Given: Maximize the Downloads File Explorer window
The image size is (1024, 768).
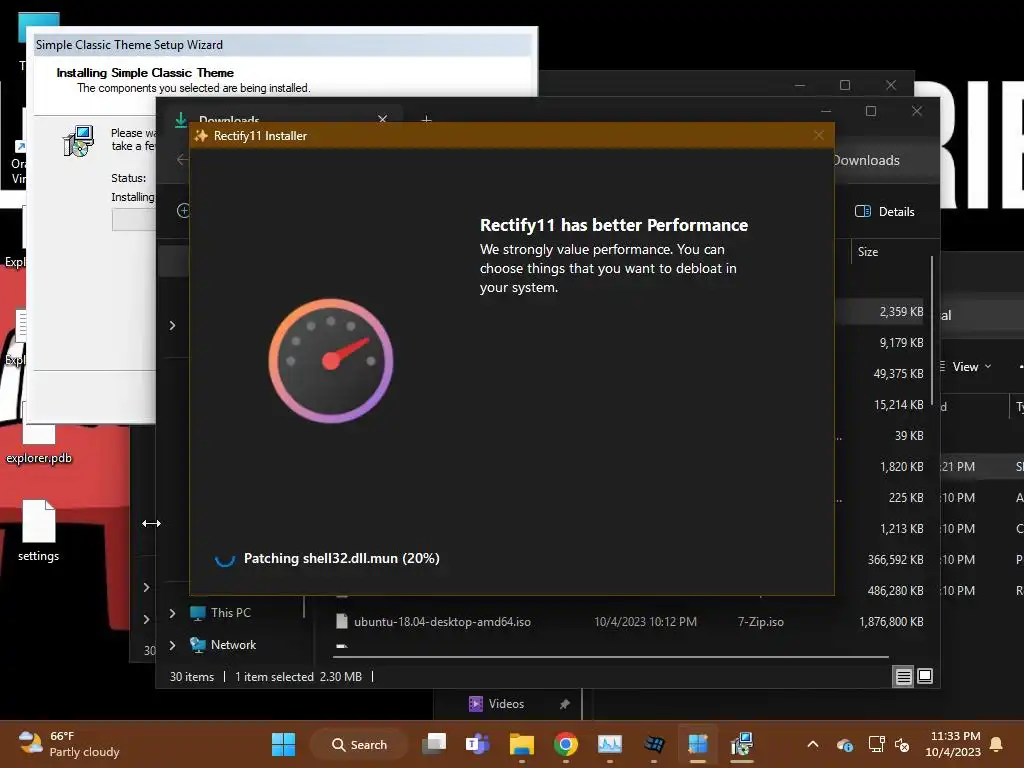Looking at the screenshot, I should pyautogui.click(x=871, y=111).
